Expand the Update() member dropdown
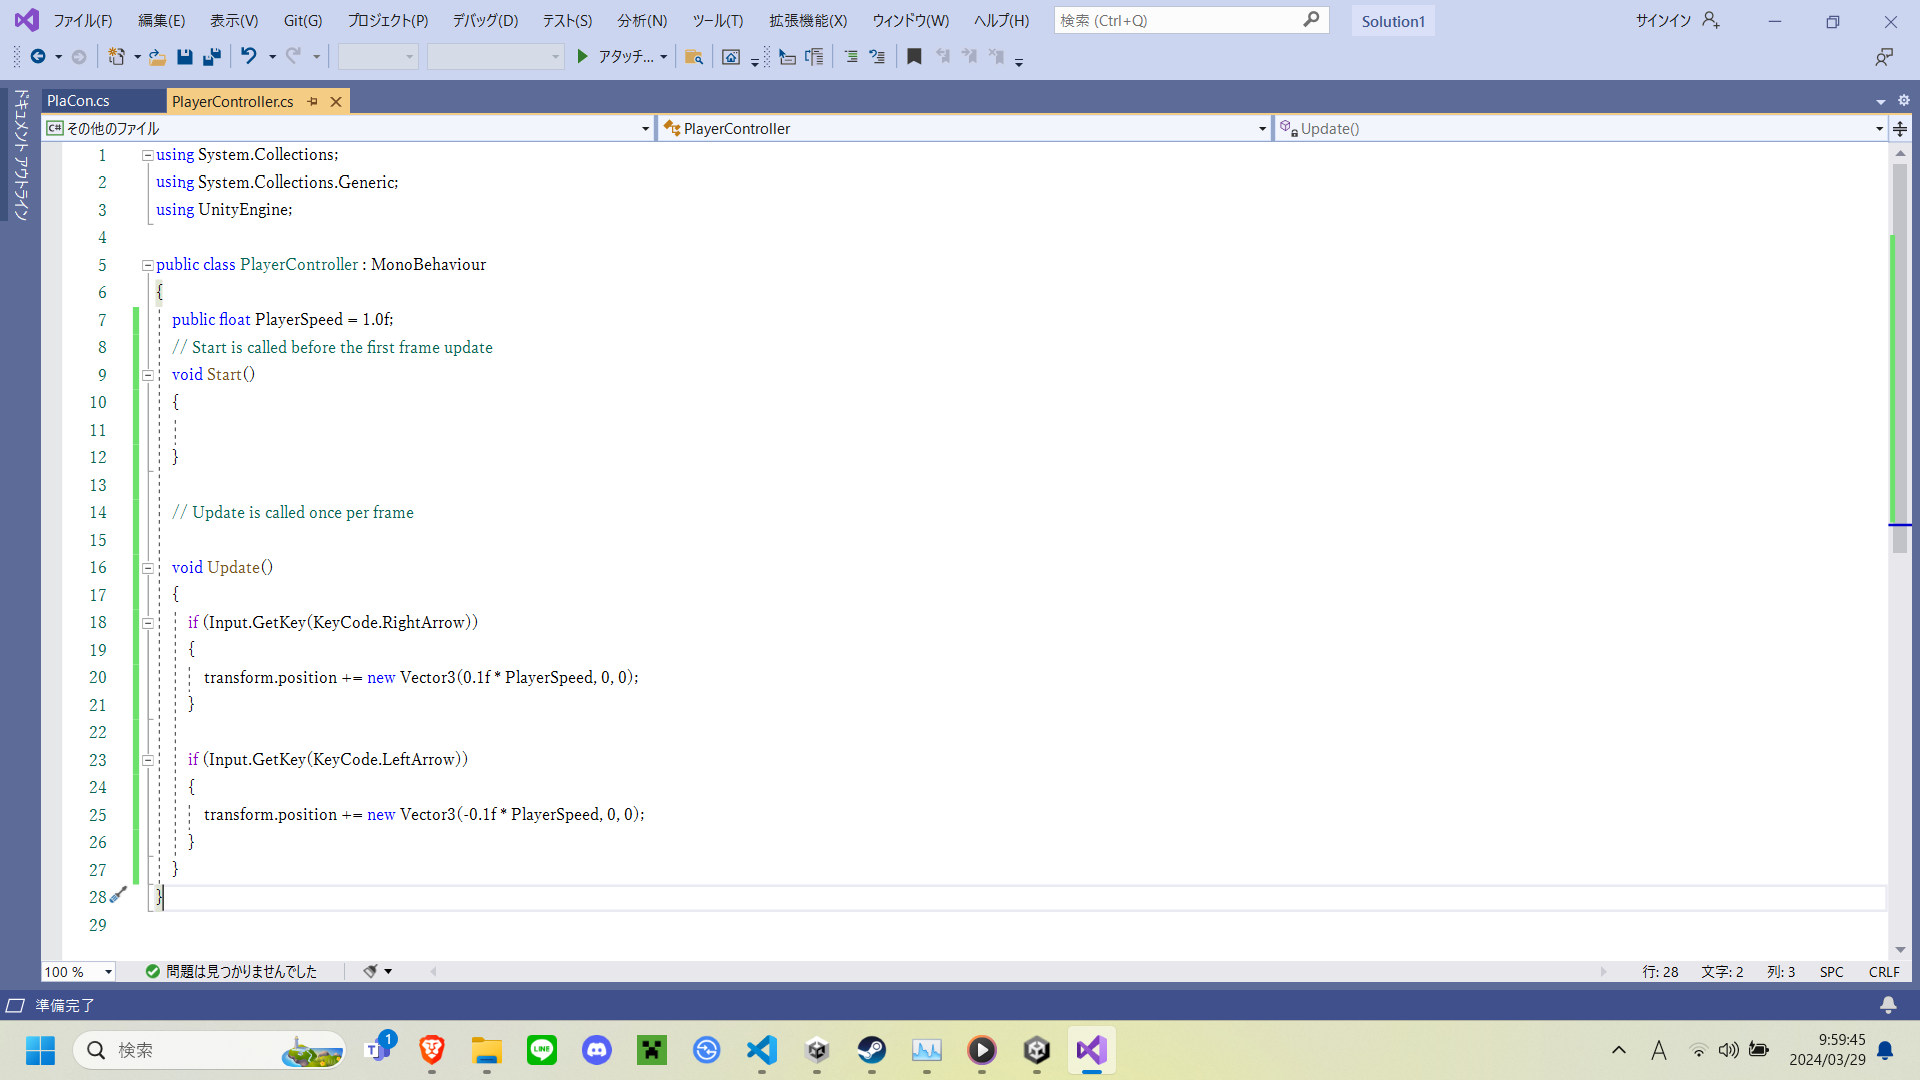 [x=1878, y=129]
